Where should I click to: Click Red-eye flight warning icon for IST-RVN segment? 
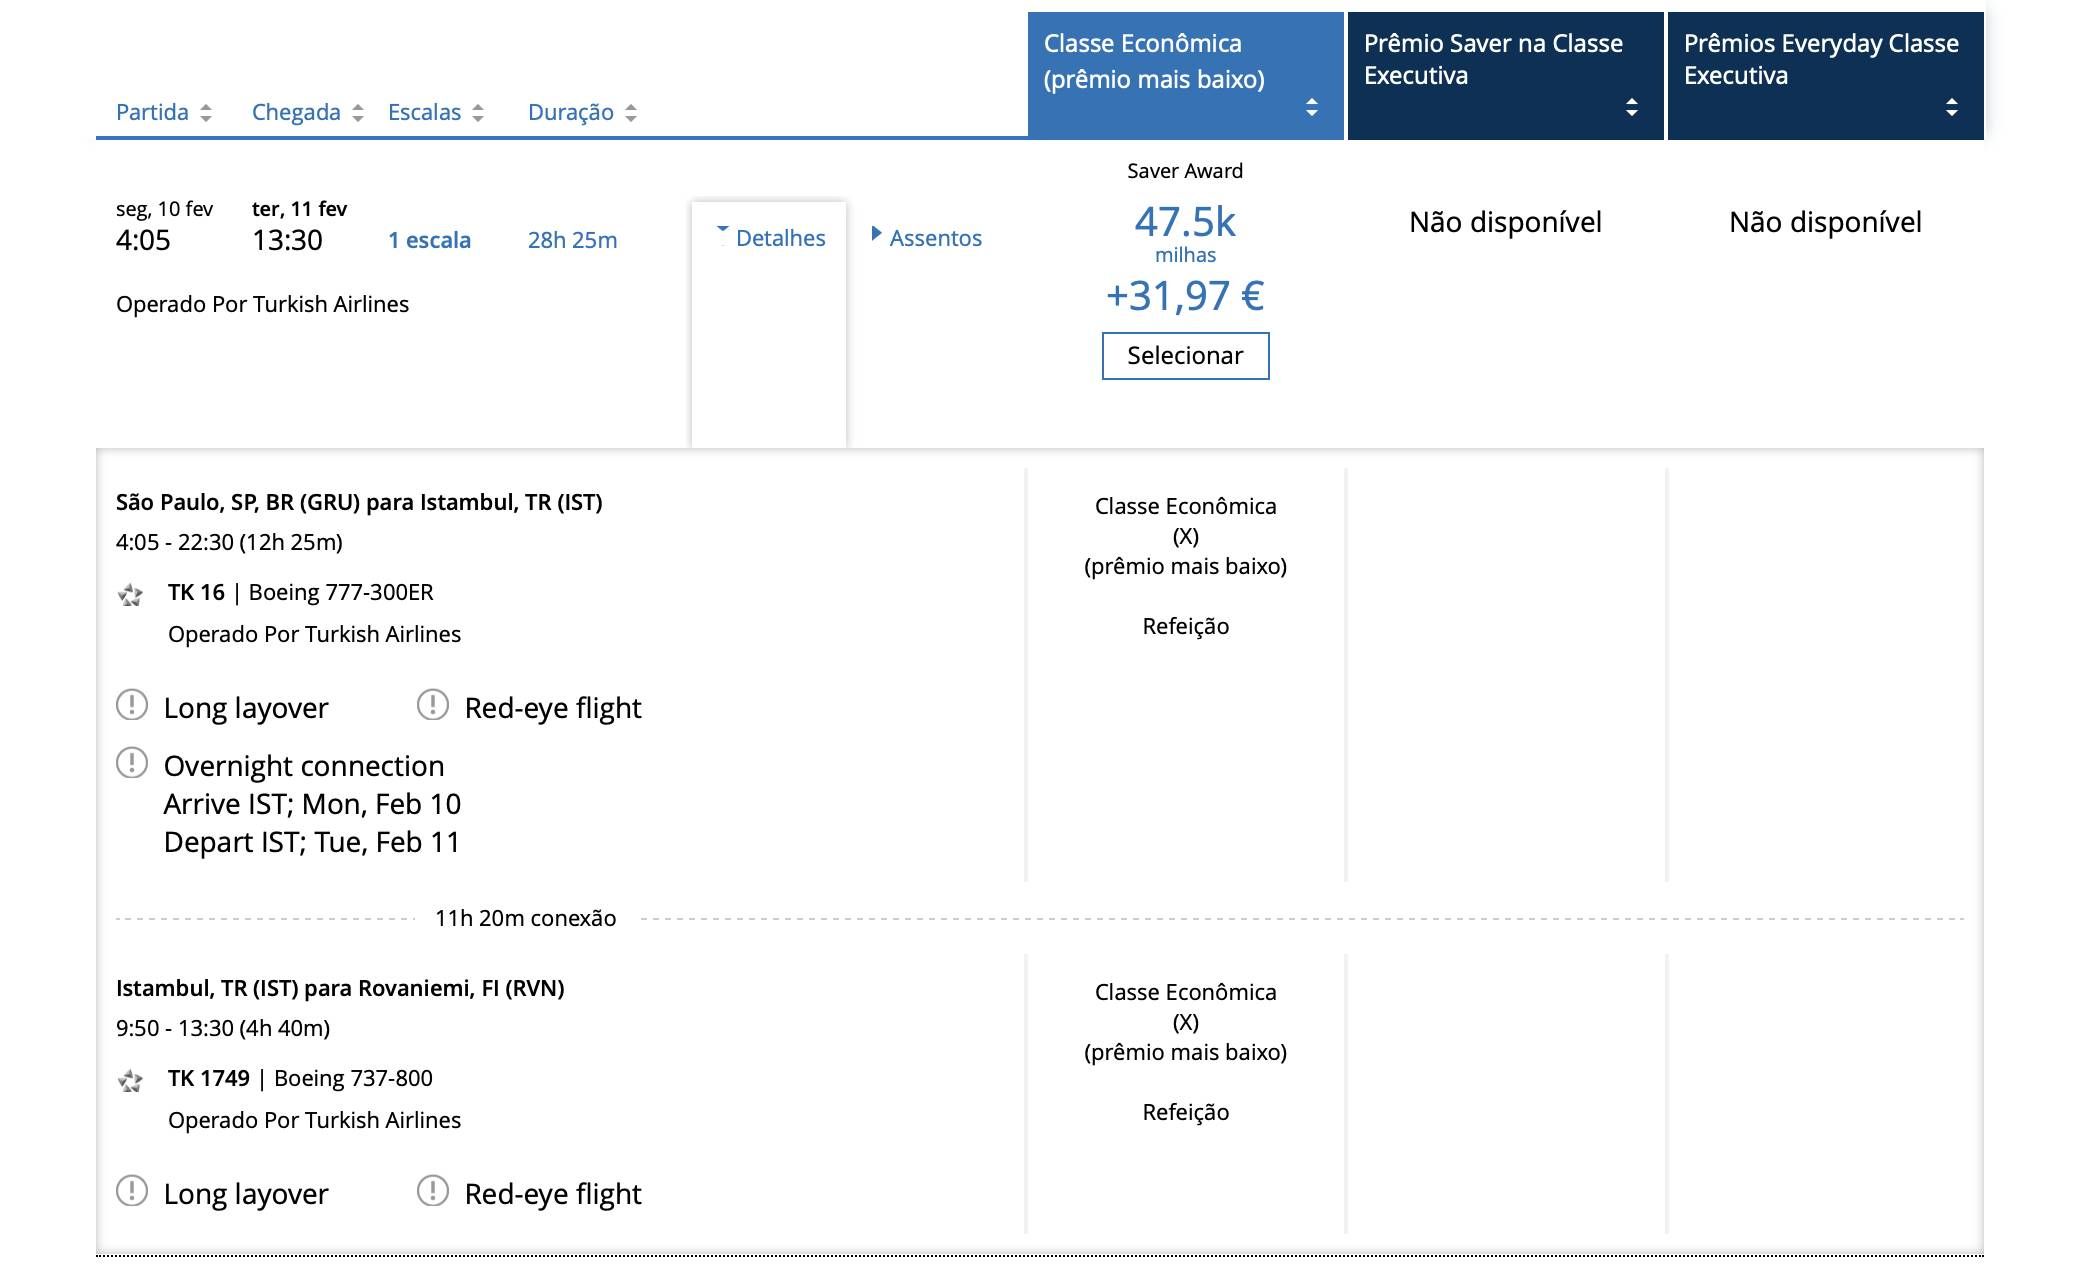click(x=433, y=1191)
